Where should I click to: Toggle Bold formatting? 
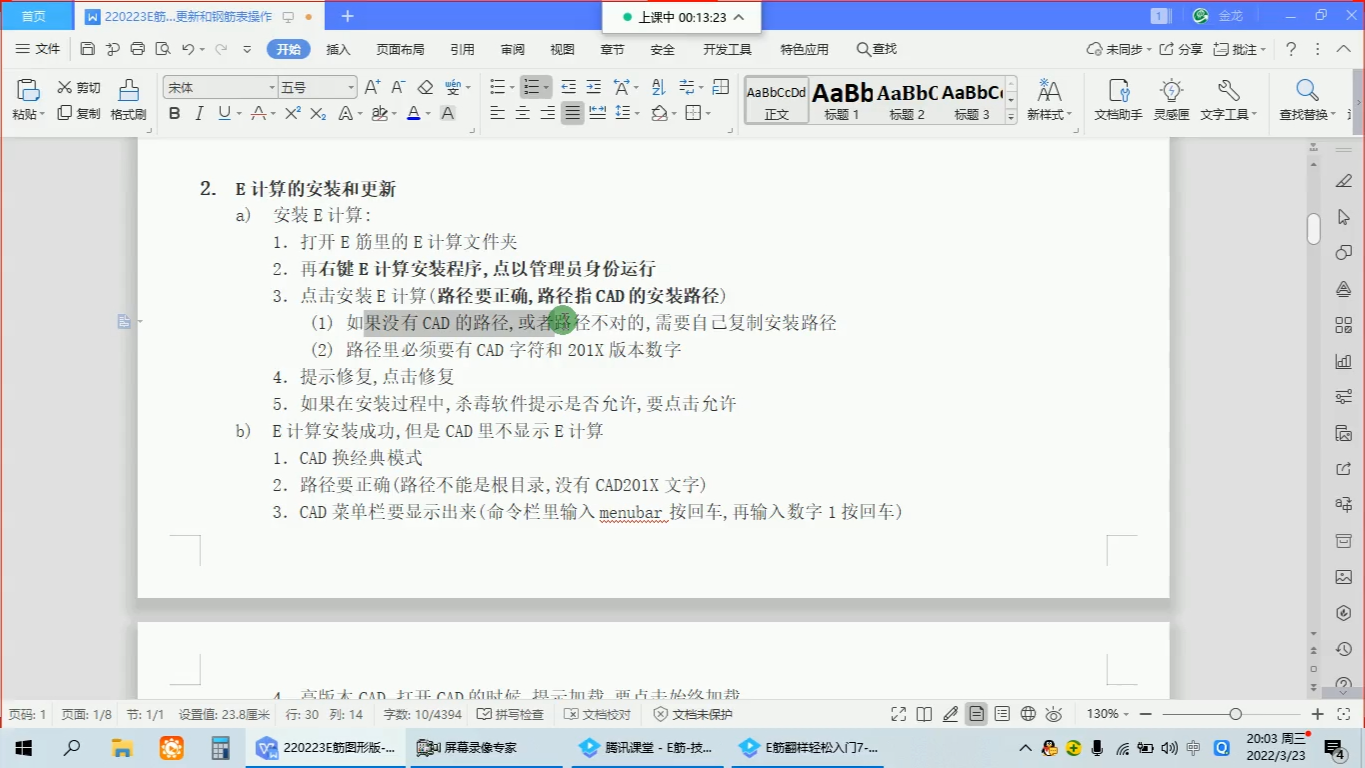(x=175, y=113)
